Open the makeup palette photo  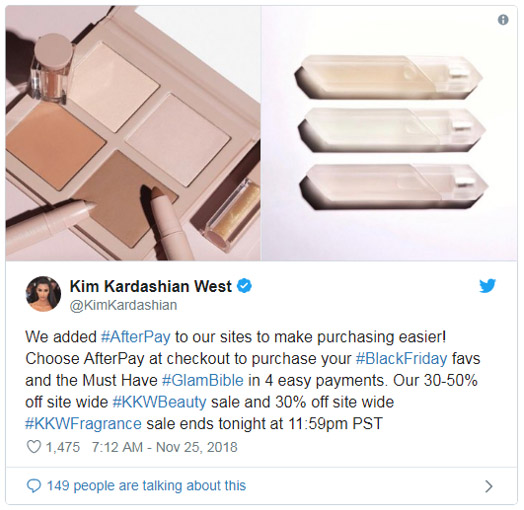coord(133,133)
